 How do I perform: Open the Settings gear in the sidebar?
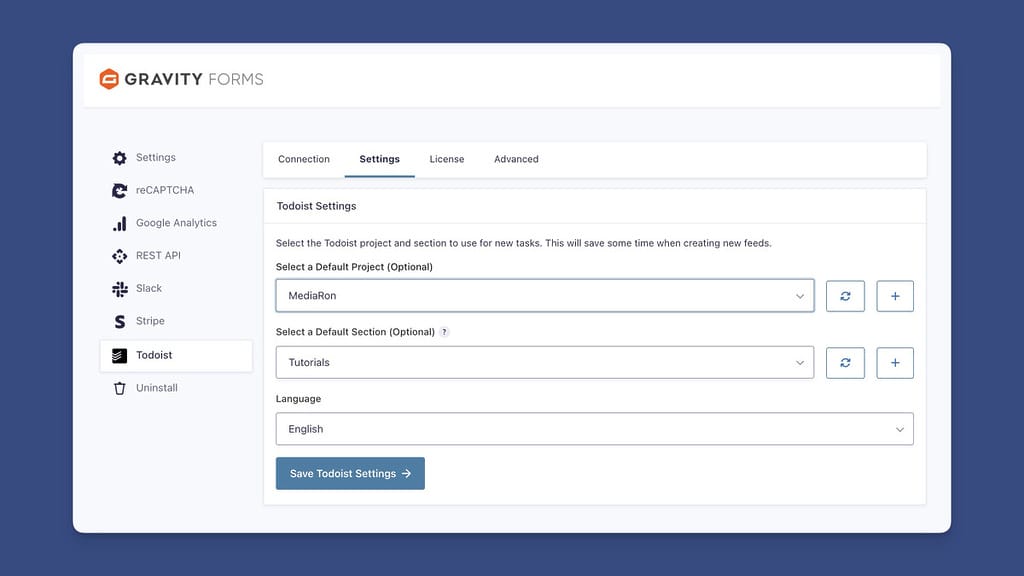pos(119,157)
